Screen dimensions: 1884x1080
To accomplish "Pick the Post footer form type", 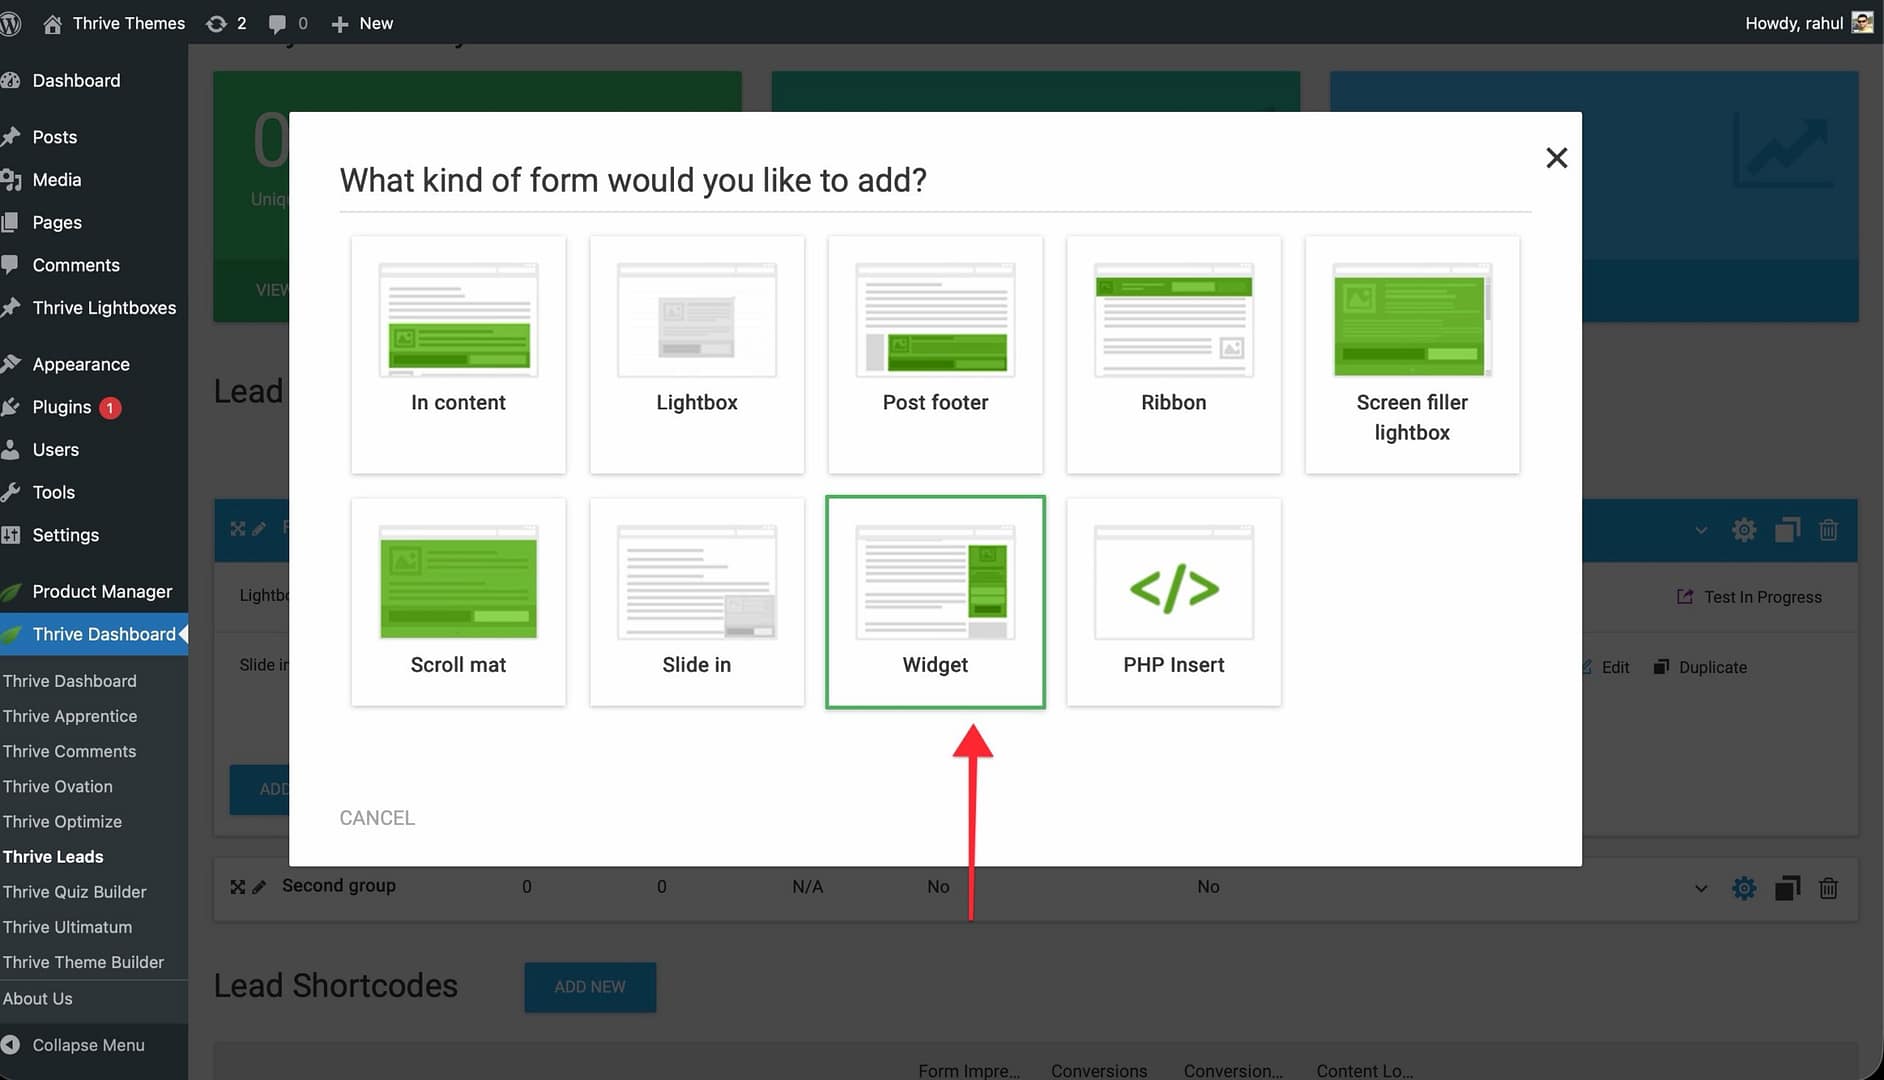I will tap(935, 354).
